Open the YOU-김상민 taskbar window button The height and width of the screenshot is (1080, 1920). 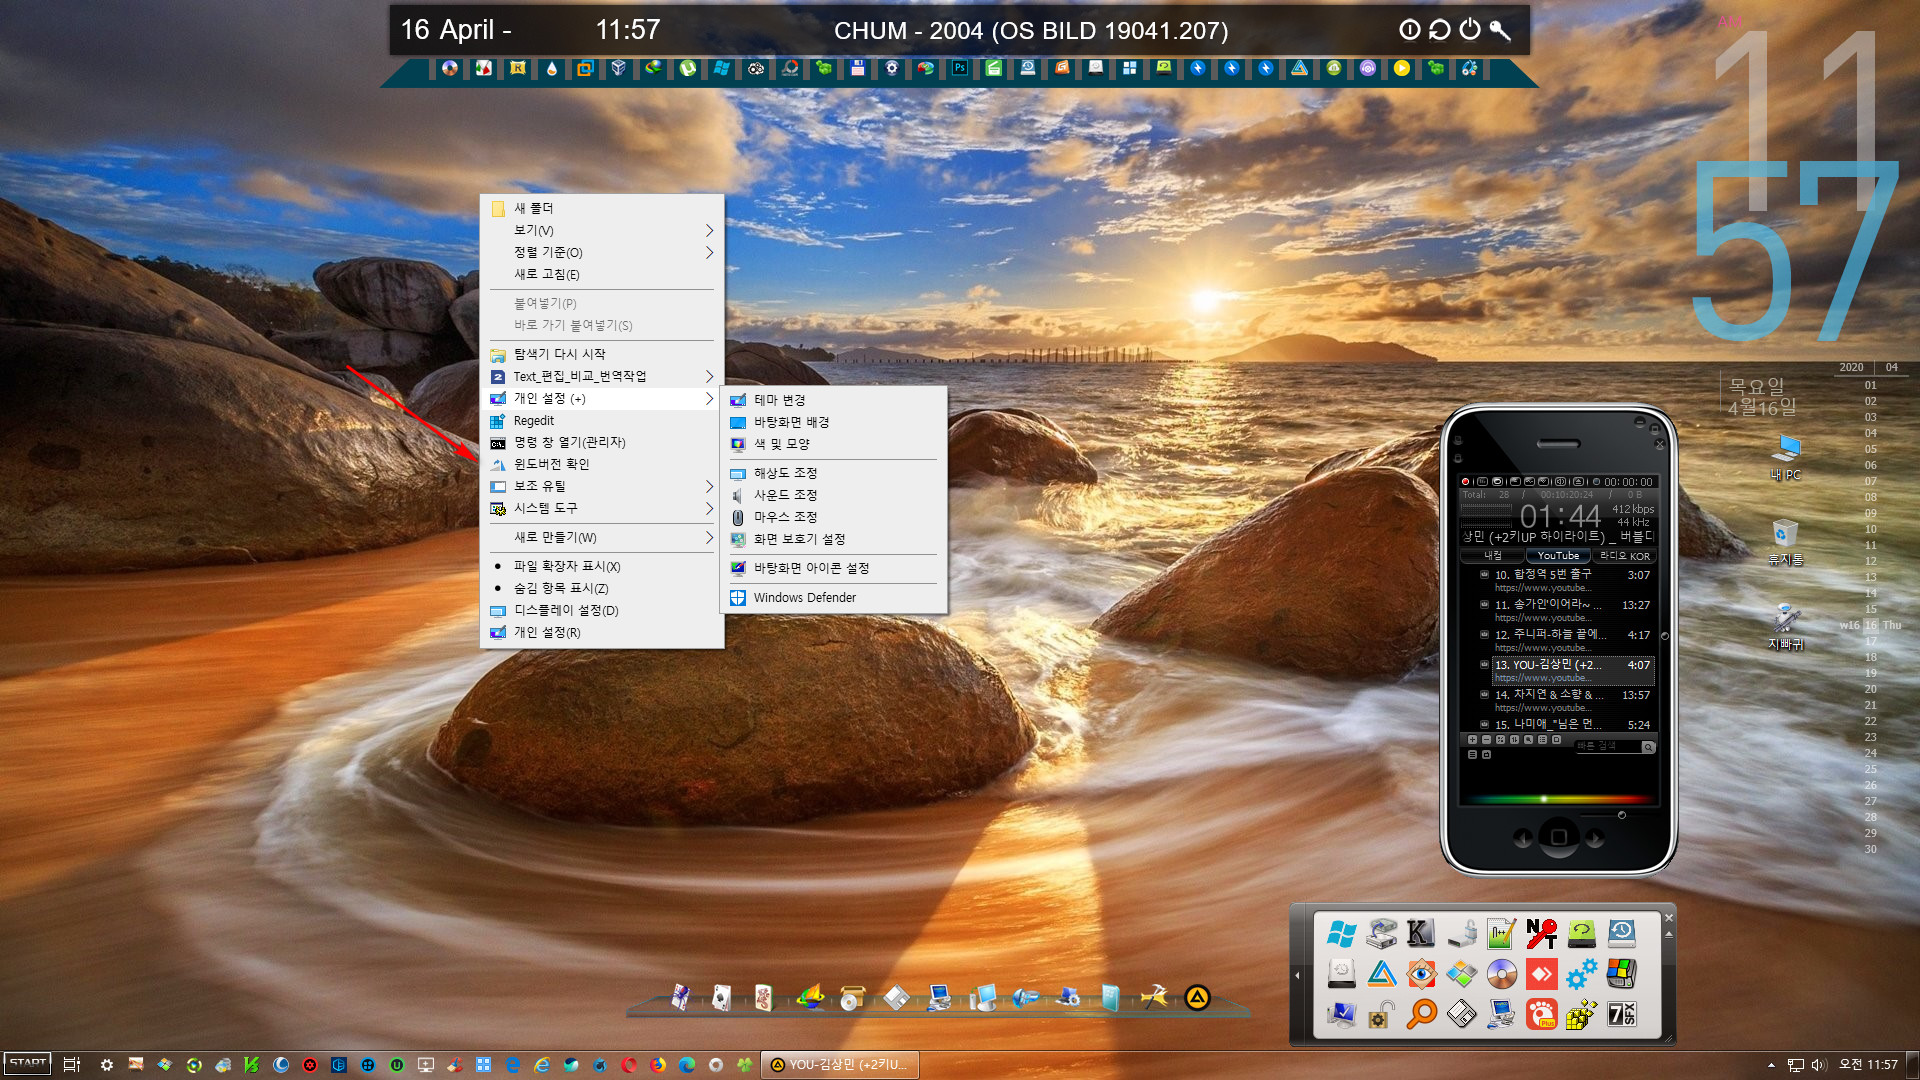840,1065
